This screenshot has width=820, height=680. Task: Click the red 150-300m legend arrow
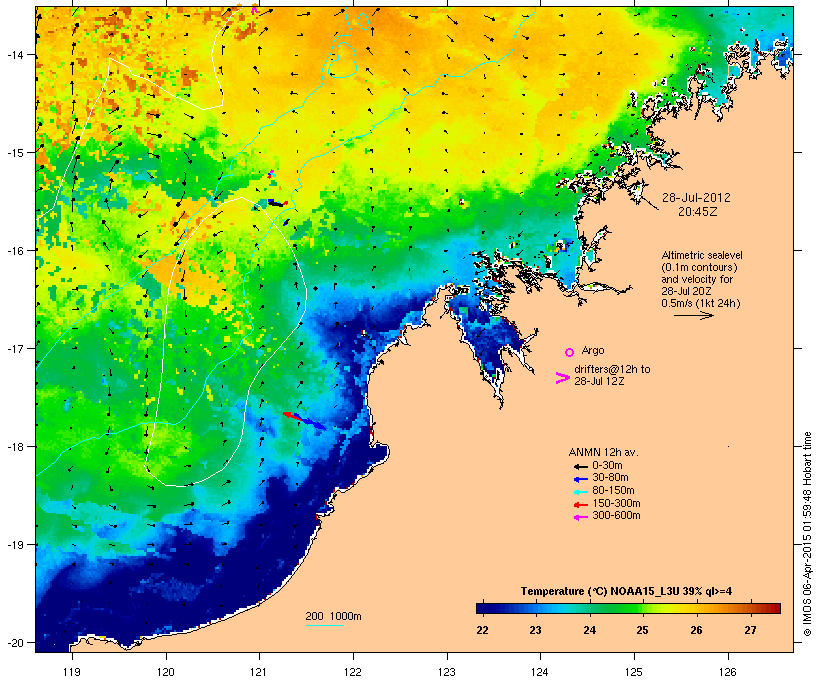580,504
